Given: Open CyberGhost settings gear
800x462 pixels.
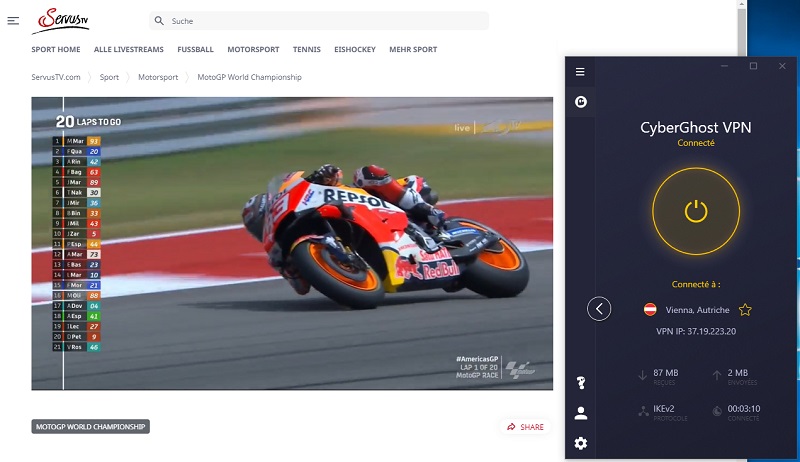Looking at the screenshot, I should tap(581, 443).
